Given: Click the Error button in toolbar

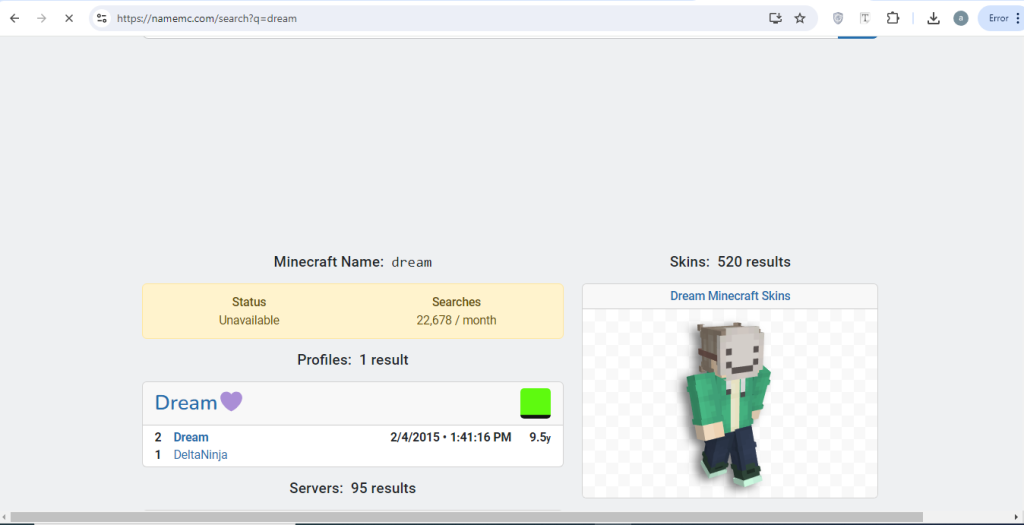Looking at the screenshot, I should coord(1000,18).
